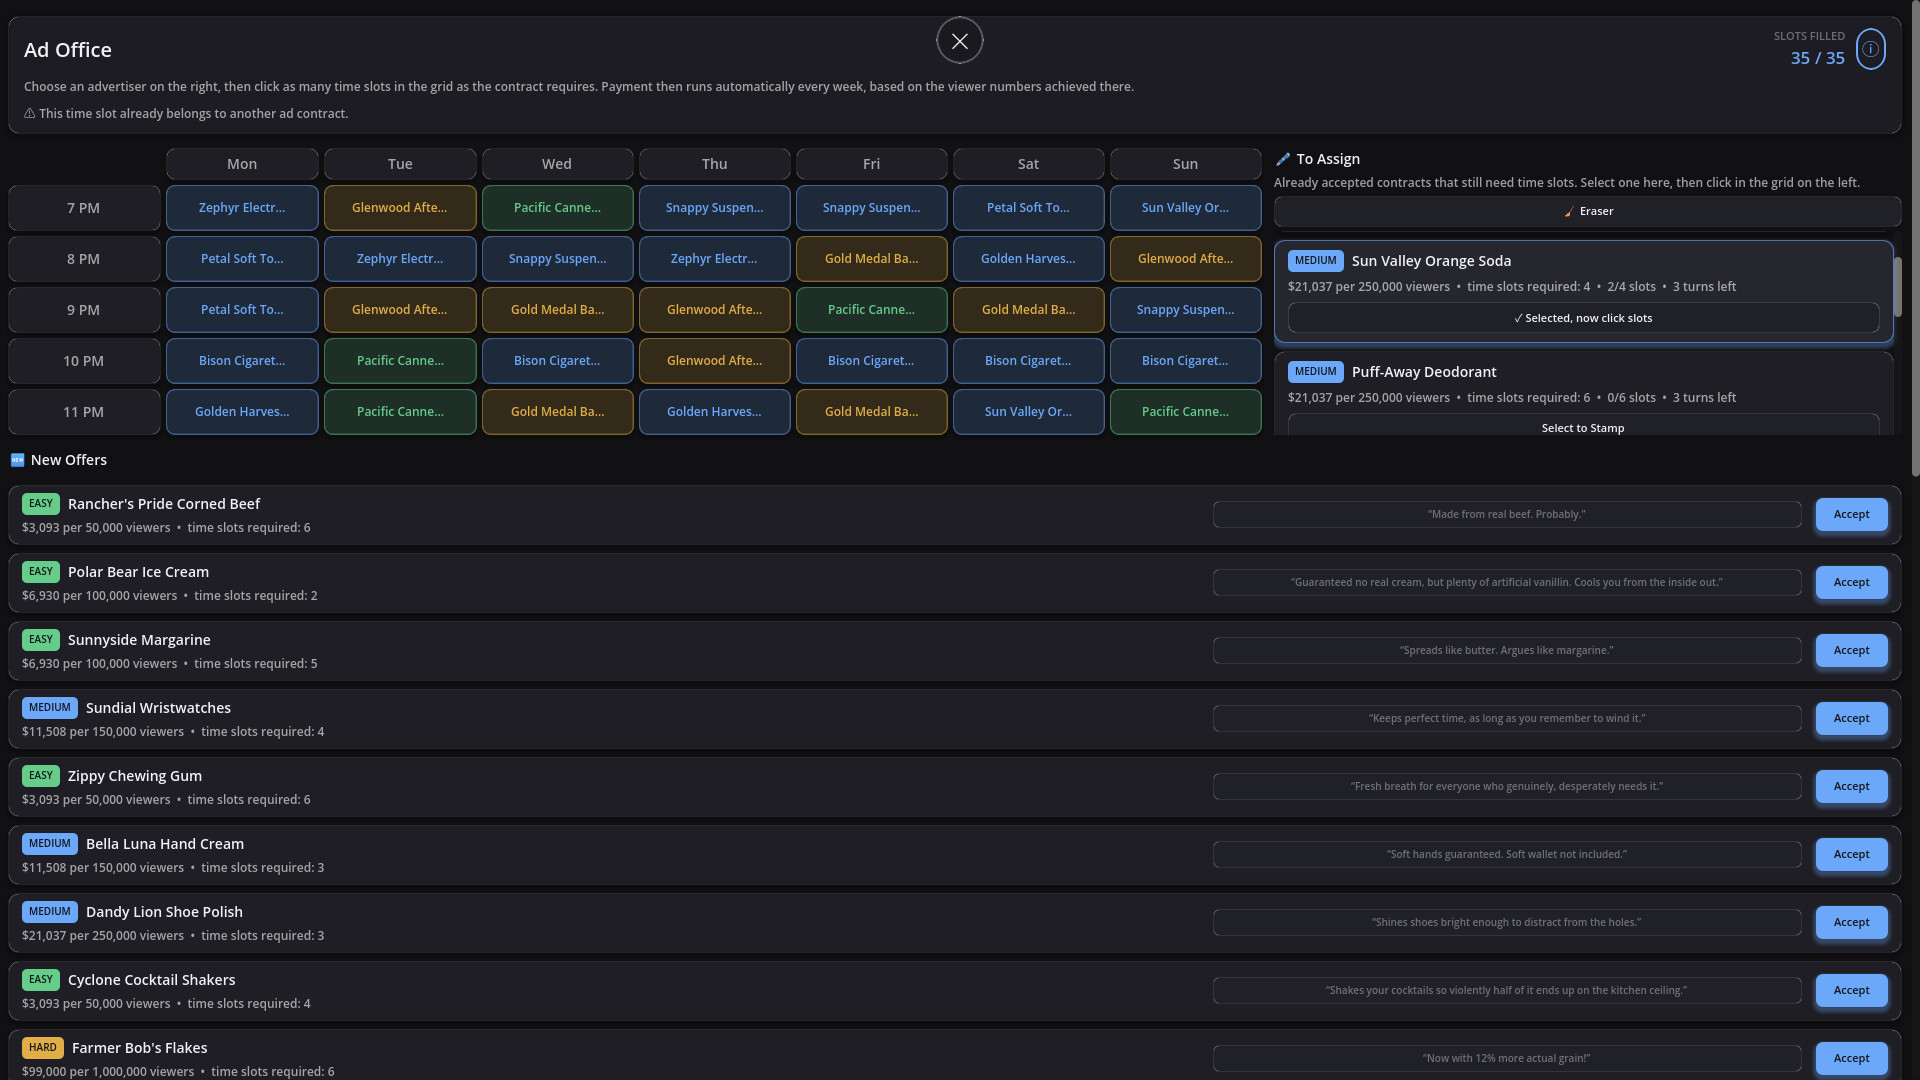Click the Sun Valley Orange Soda selected button
The width and height of the screenshot is (1920, 1080).
1583,318
